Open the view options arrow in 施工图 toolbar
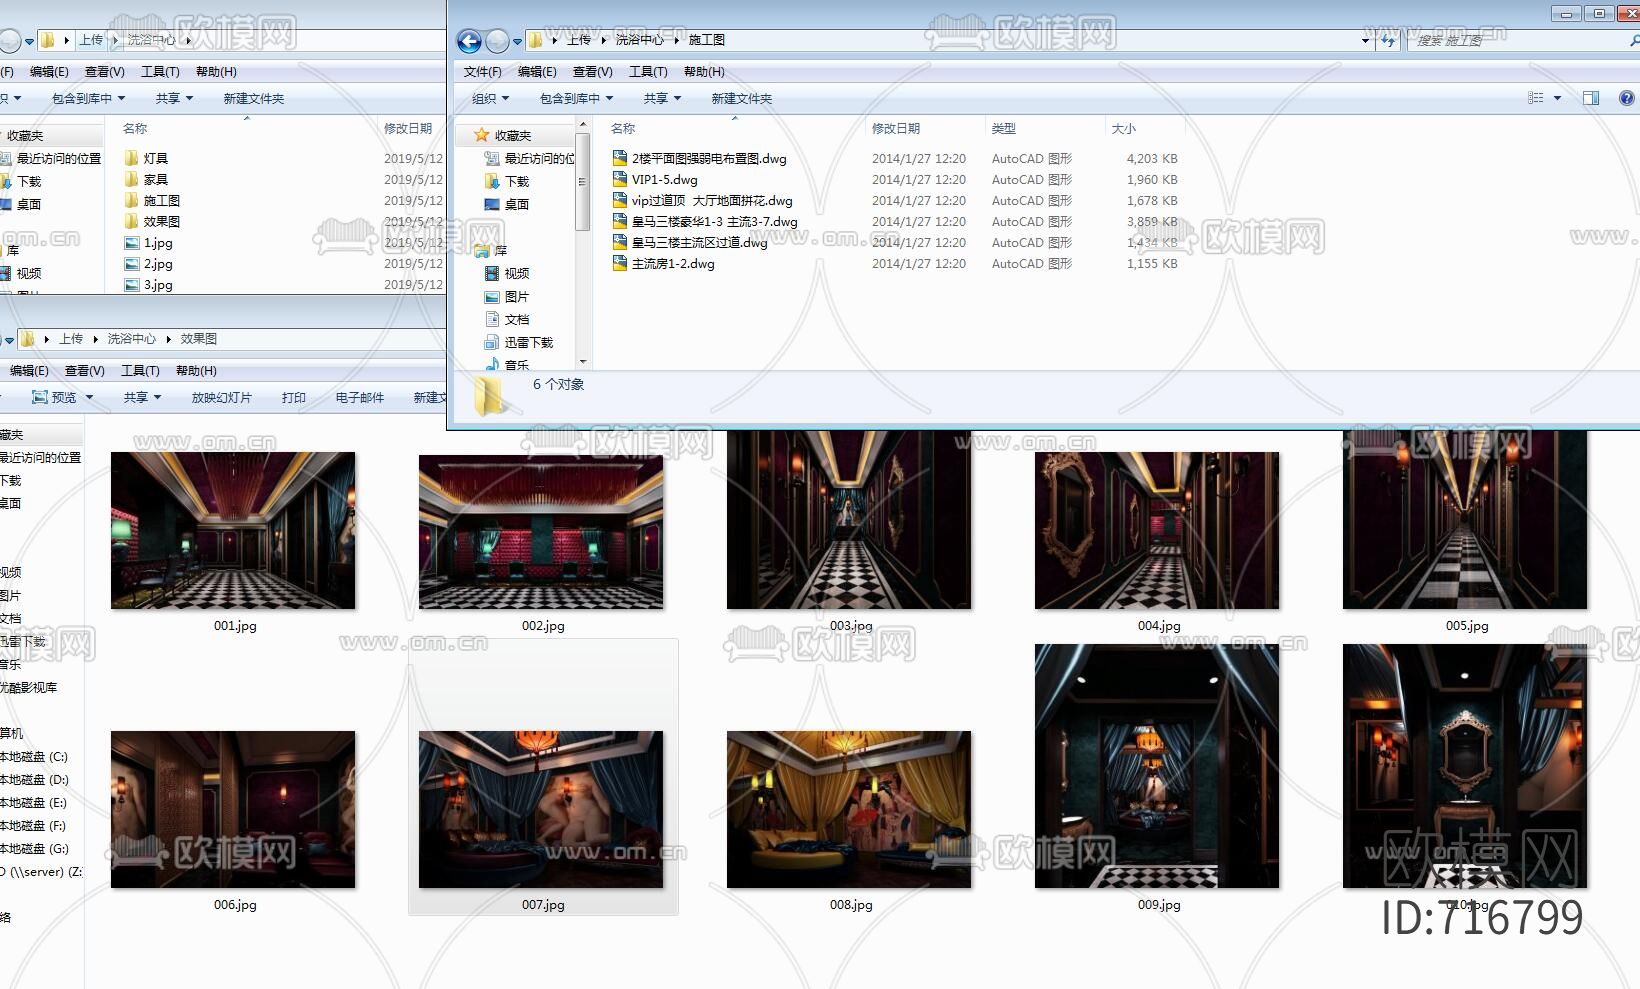Viewport: 1640px width, 989px height. (1557, 98)
